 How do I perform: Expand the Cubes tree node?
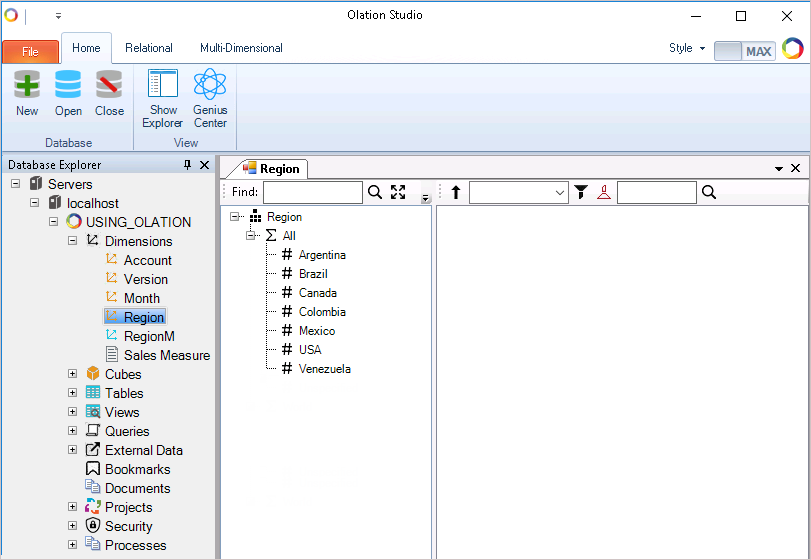click(72, 374)
